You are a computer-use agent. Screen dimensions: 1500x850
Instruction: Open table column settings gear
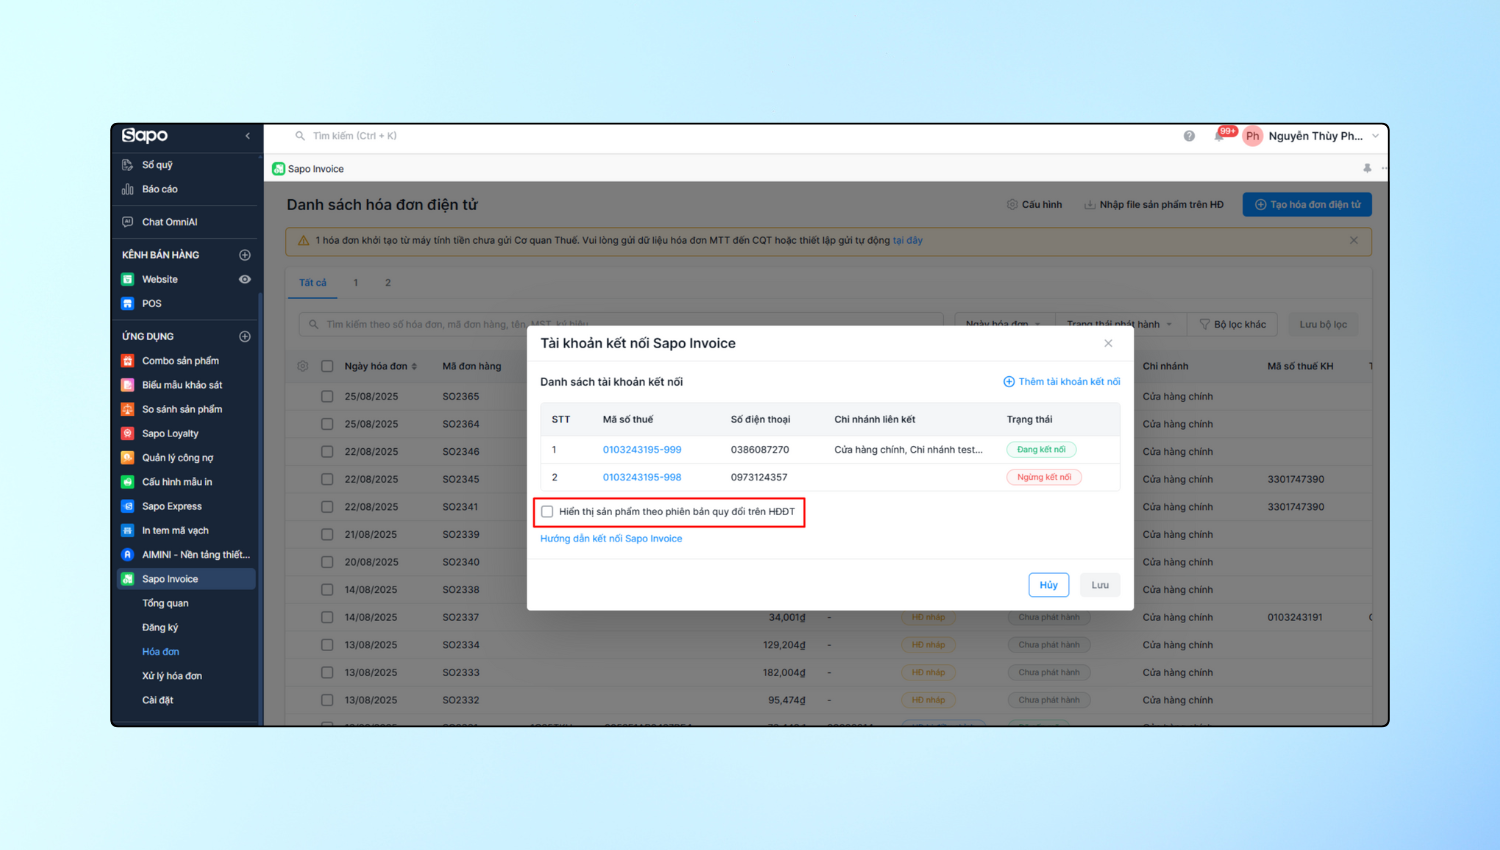point(303,366)
